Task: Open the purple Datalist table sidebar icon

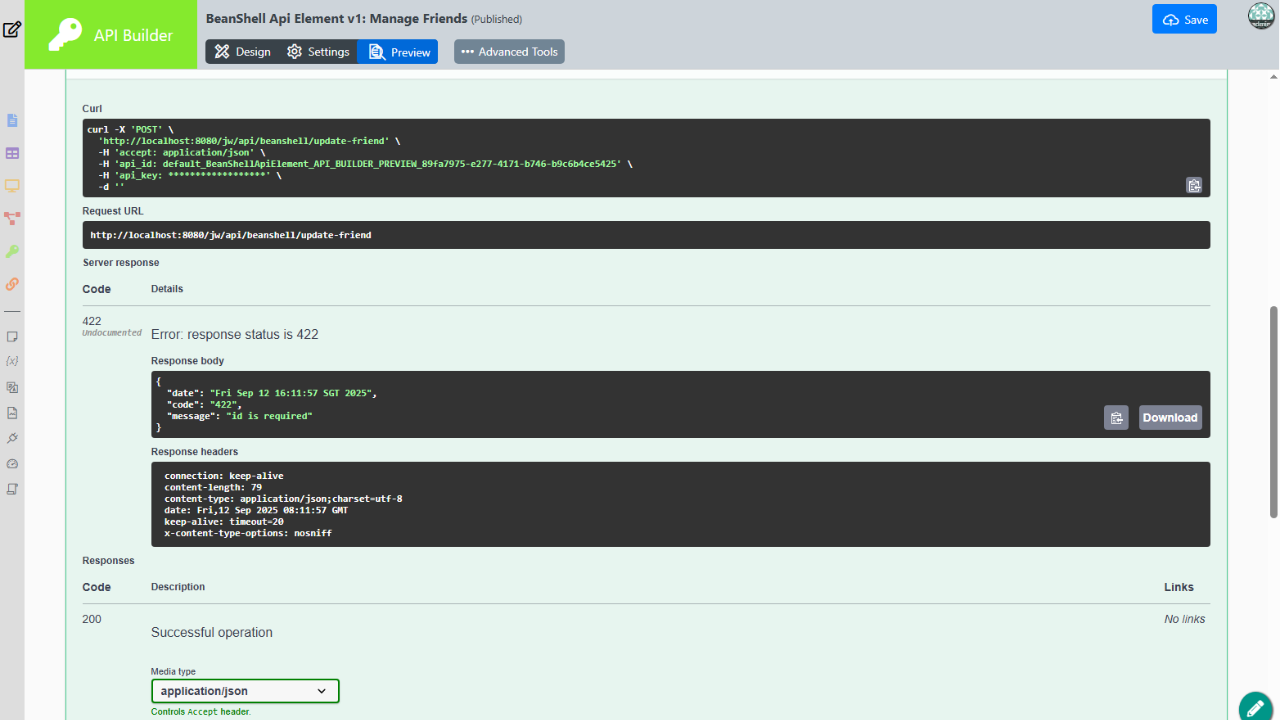Action: 13,154
